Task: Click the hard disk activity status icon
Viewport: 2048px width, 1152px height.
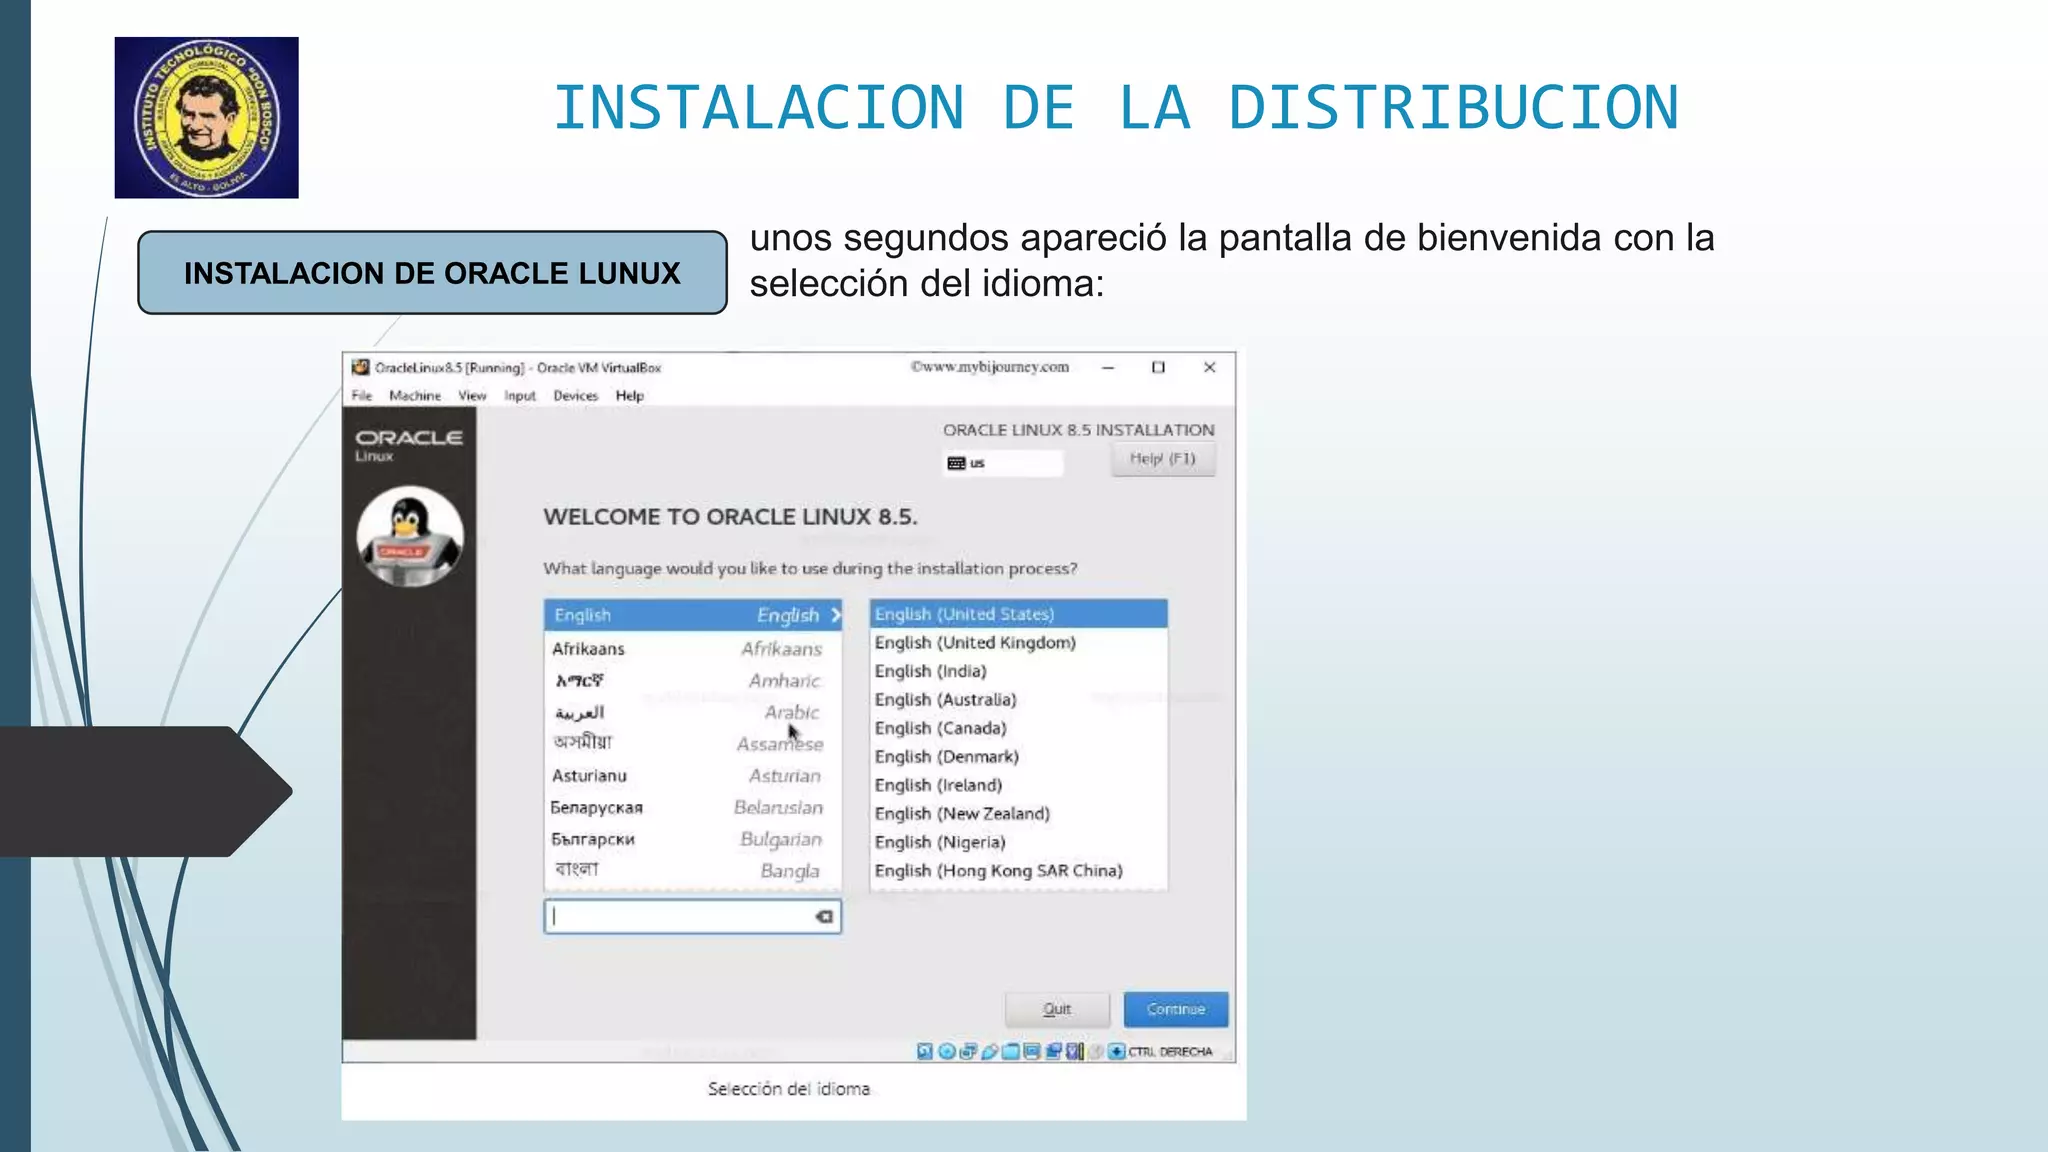Action: [x=925, y=1052]
